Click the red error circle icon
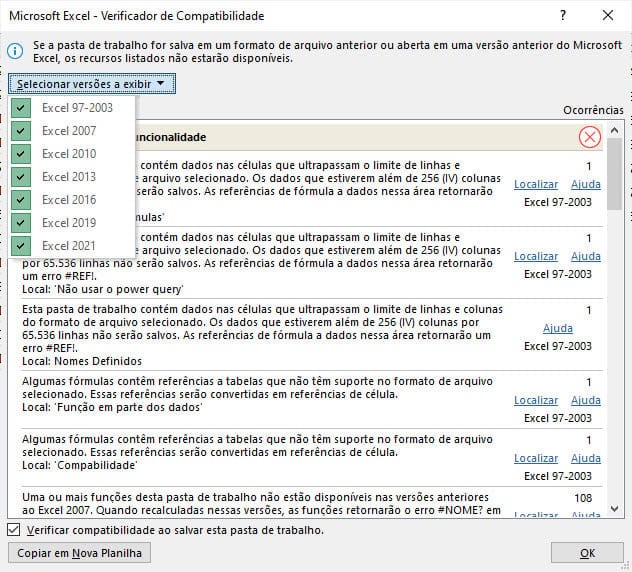632x572 pixels. pyautogui.click(x=590, y=137)
